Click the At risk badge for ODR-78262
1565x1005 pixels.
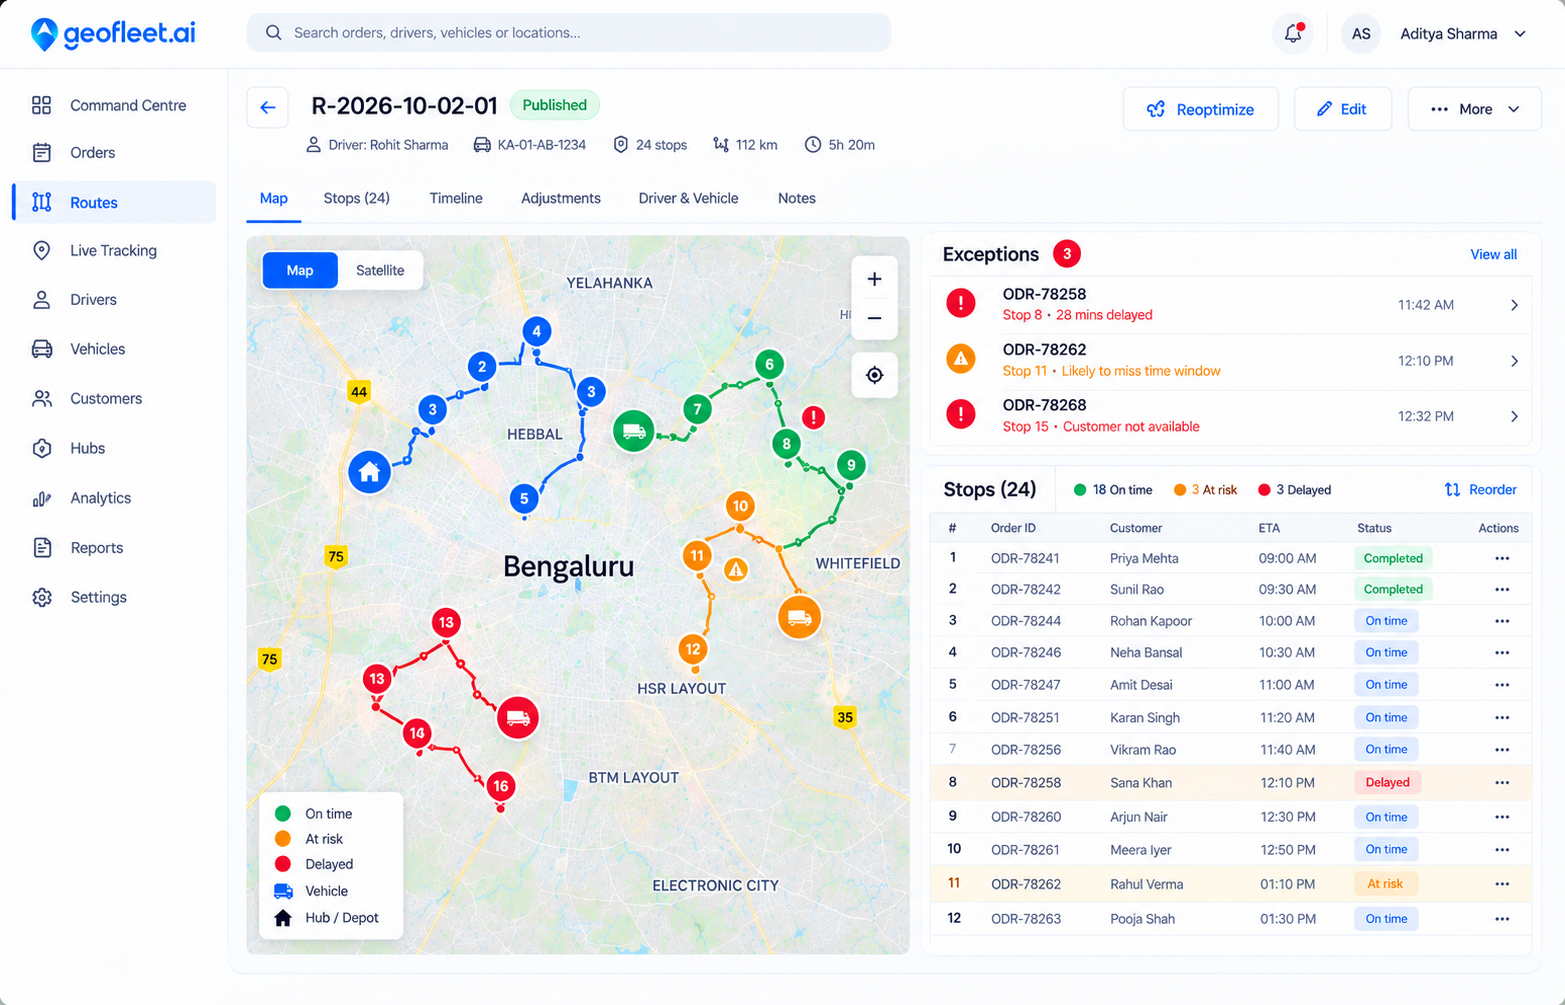(x=1385, y=884)
